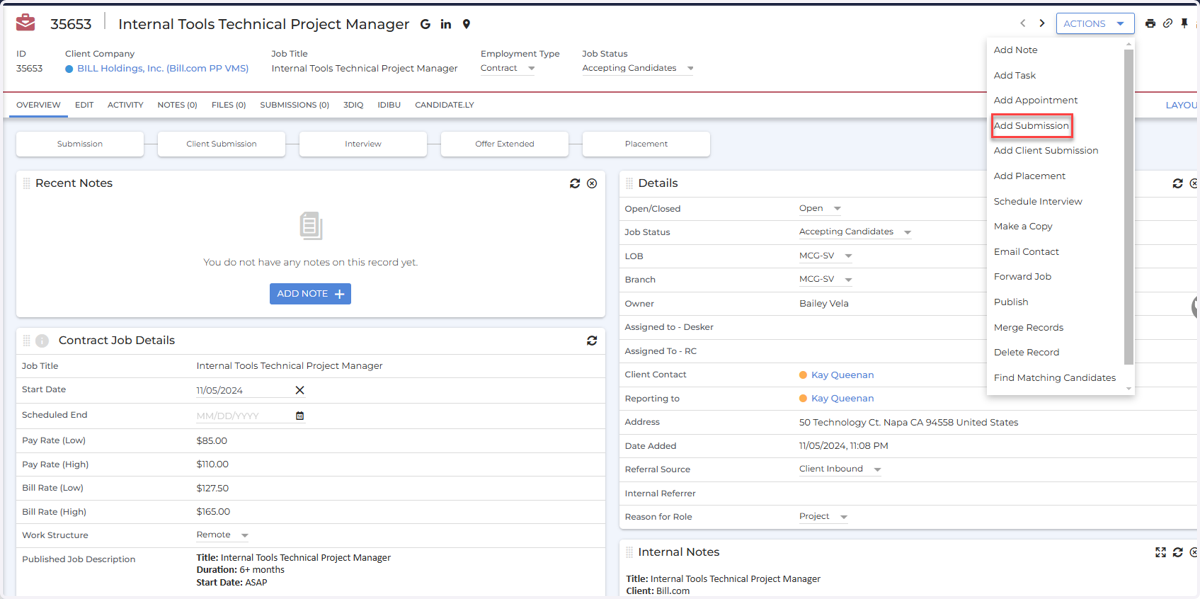Choose Delete Record menu item
The image size is (1200, 599).
pyautogui.click(x=1026, y=352)
